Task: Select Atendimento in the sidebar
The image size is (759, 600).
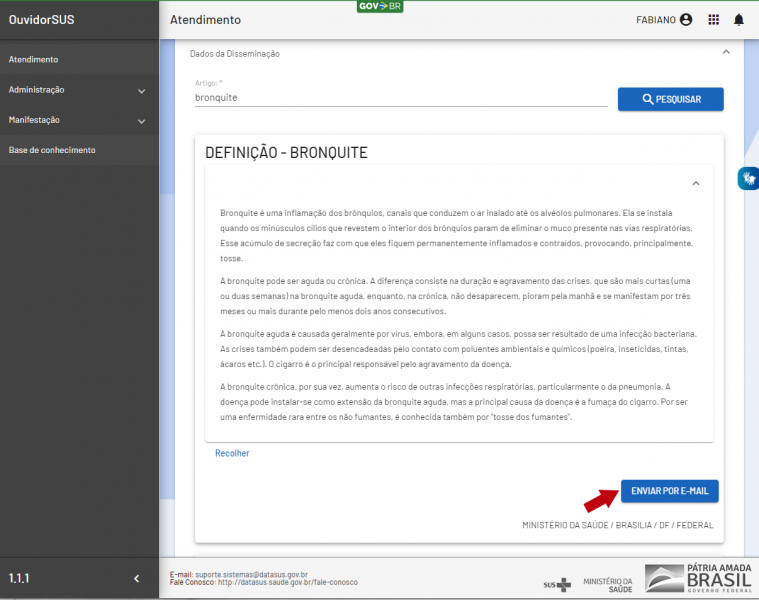Action: (34, 60)
